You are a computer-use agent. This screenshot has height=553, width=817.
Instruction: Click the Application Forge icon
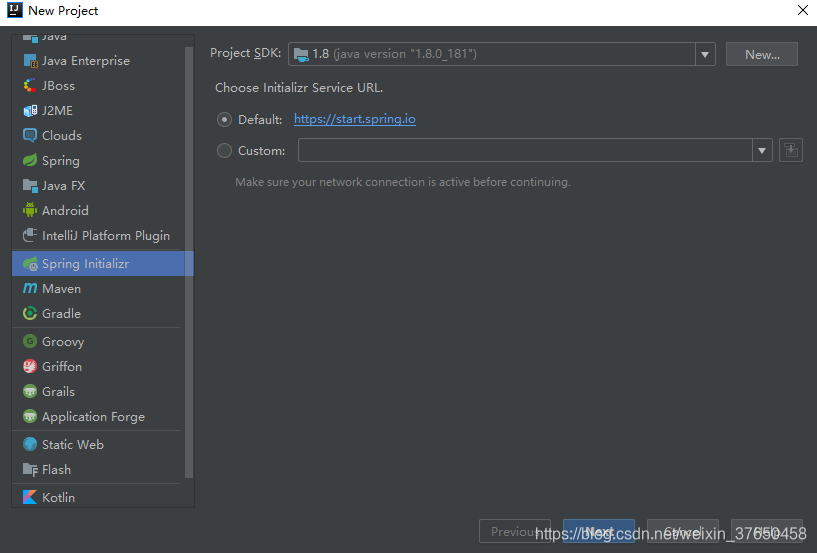click(30, 416)
